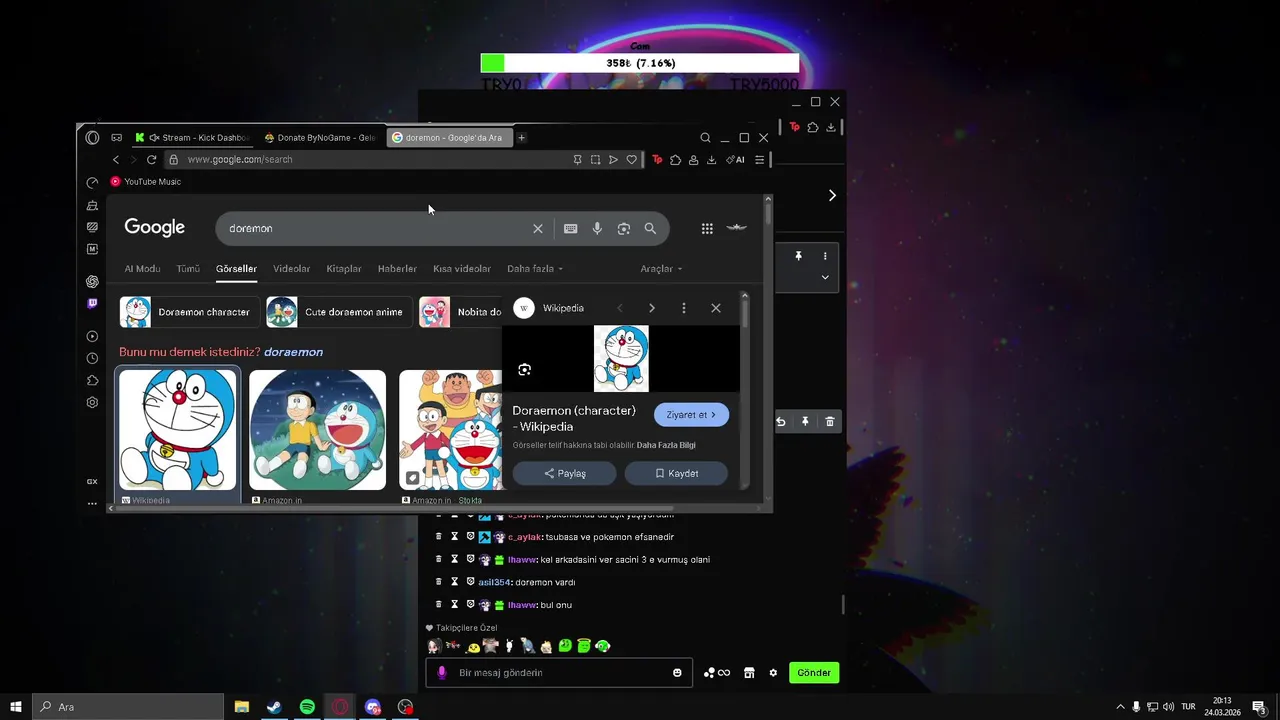Open Google on-screen keyboard icon
The width and height of the screenshot is (1280, 720).
(x=570, y=229)
